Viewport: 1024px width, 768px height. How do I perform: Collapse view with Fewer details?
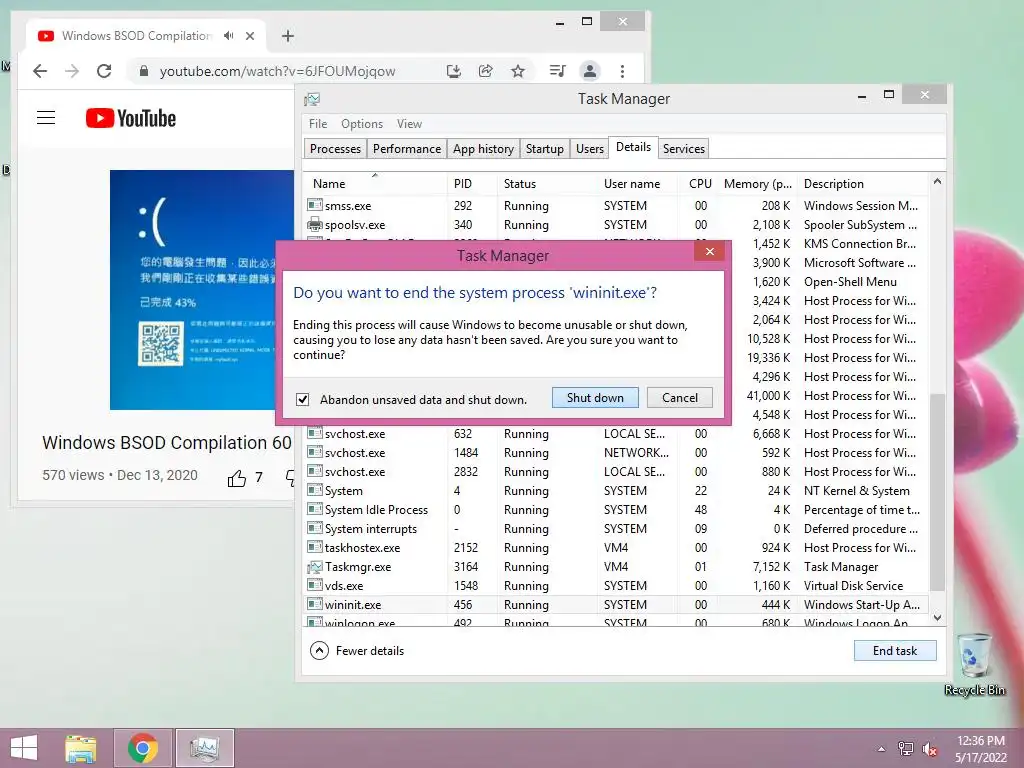pos(357,651)
